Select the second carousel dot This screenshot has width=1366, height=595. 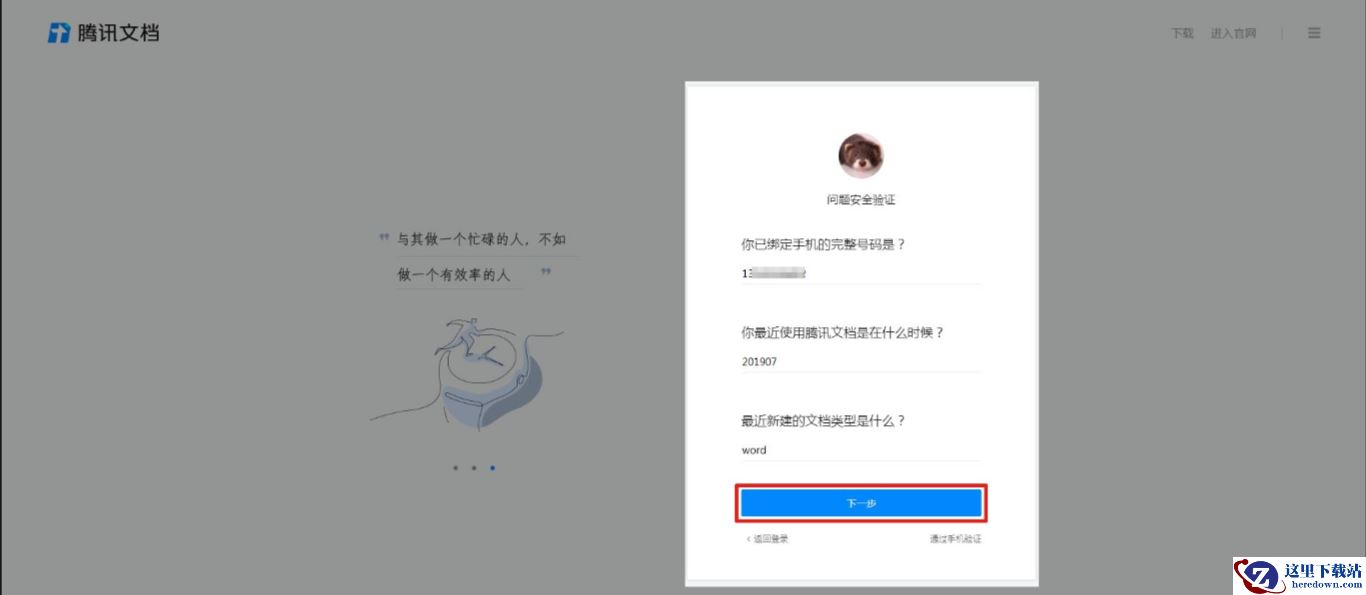tap(473, 467)
